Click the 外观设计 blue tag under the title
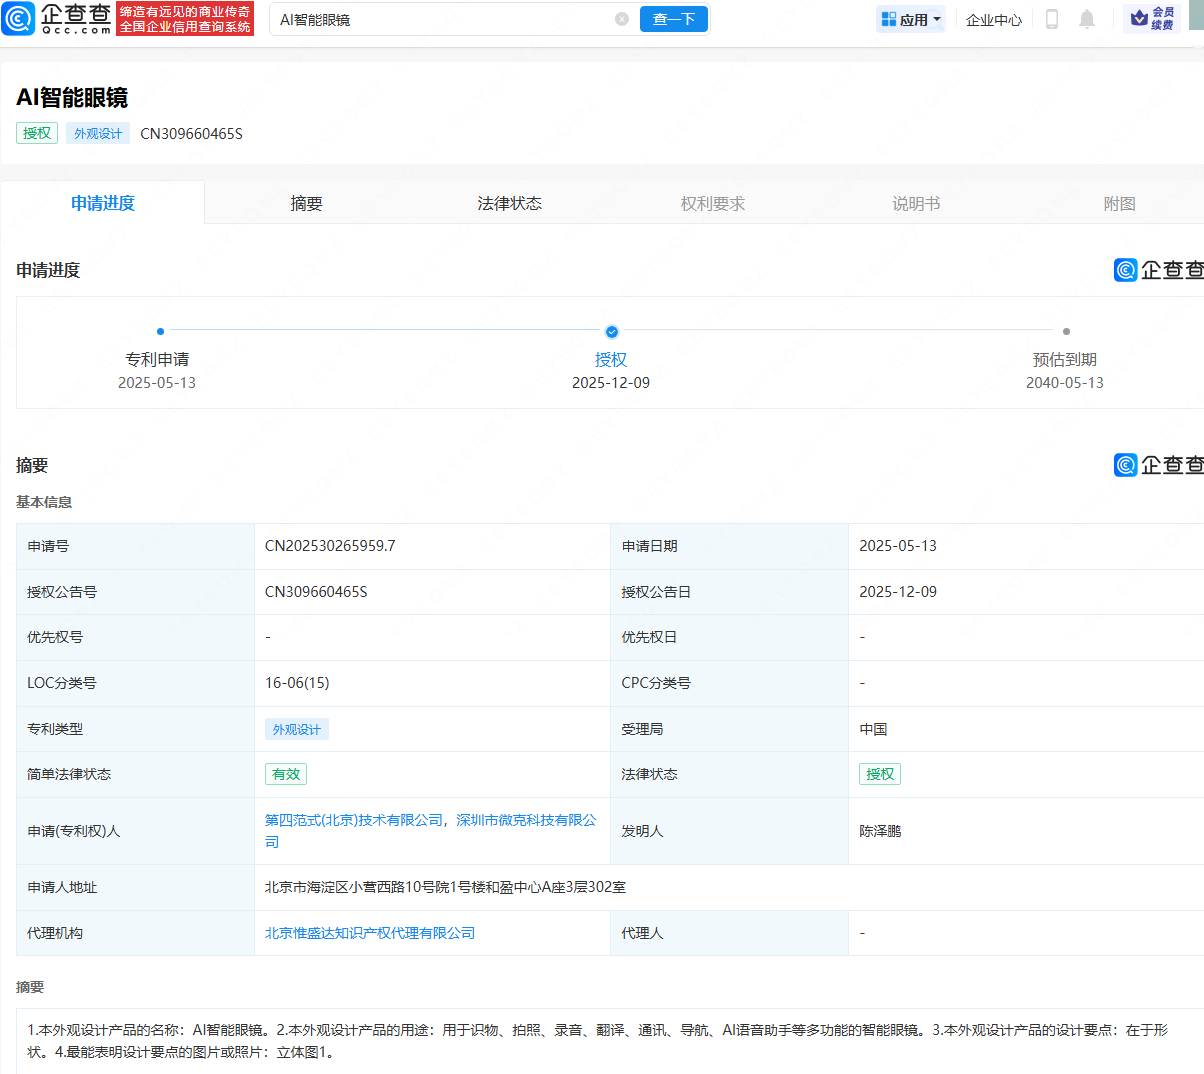Image resolution: width=1204 pixels, height=1074 pixels. tap(97, 133)
